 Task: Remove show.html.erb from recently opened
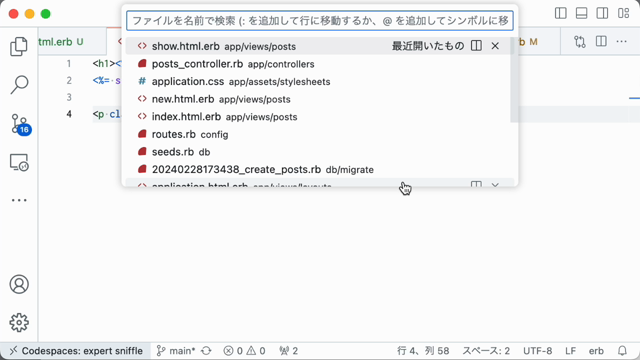click(x=495, y=46)
